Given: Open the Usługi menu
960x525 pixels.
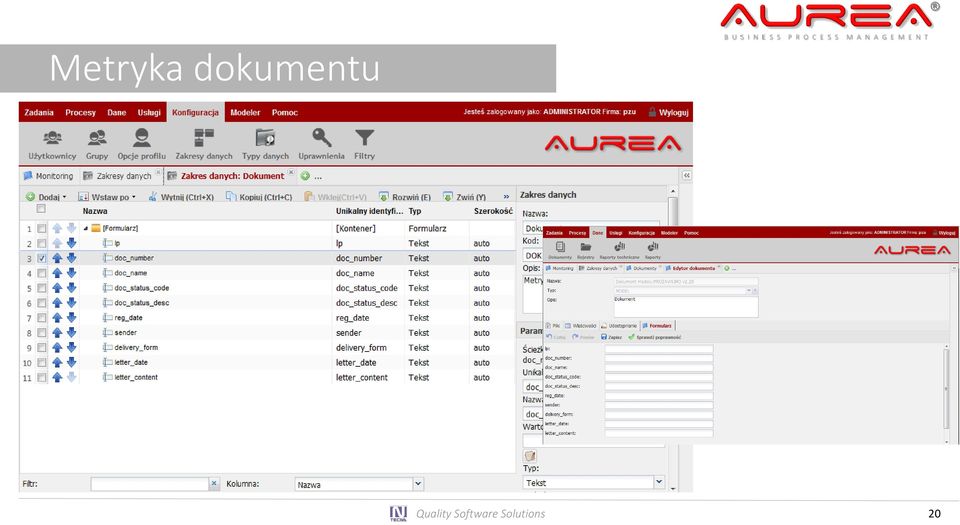Looking at the screenshot, I should point(149,113).
